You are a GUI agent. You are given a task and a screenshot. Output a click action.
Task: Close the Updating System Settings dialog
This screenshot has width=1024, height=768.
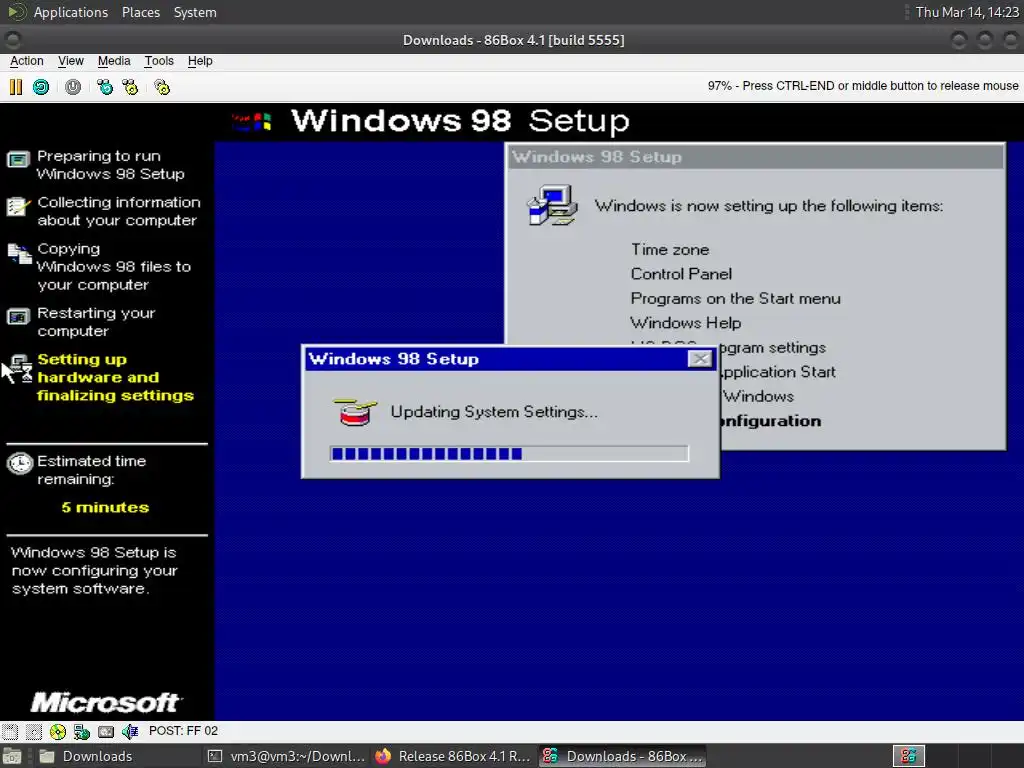coord(700,359)
